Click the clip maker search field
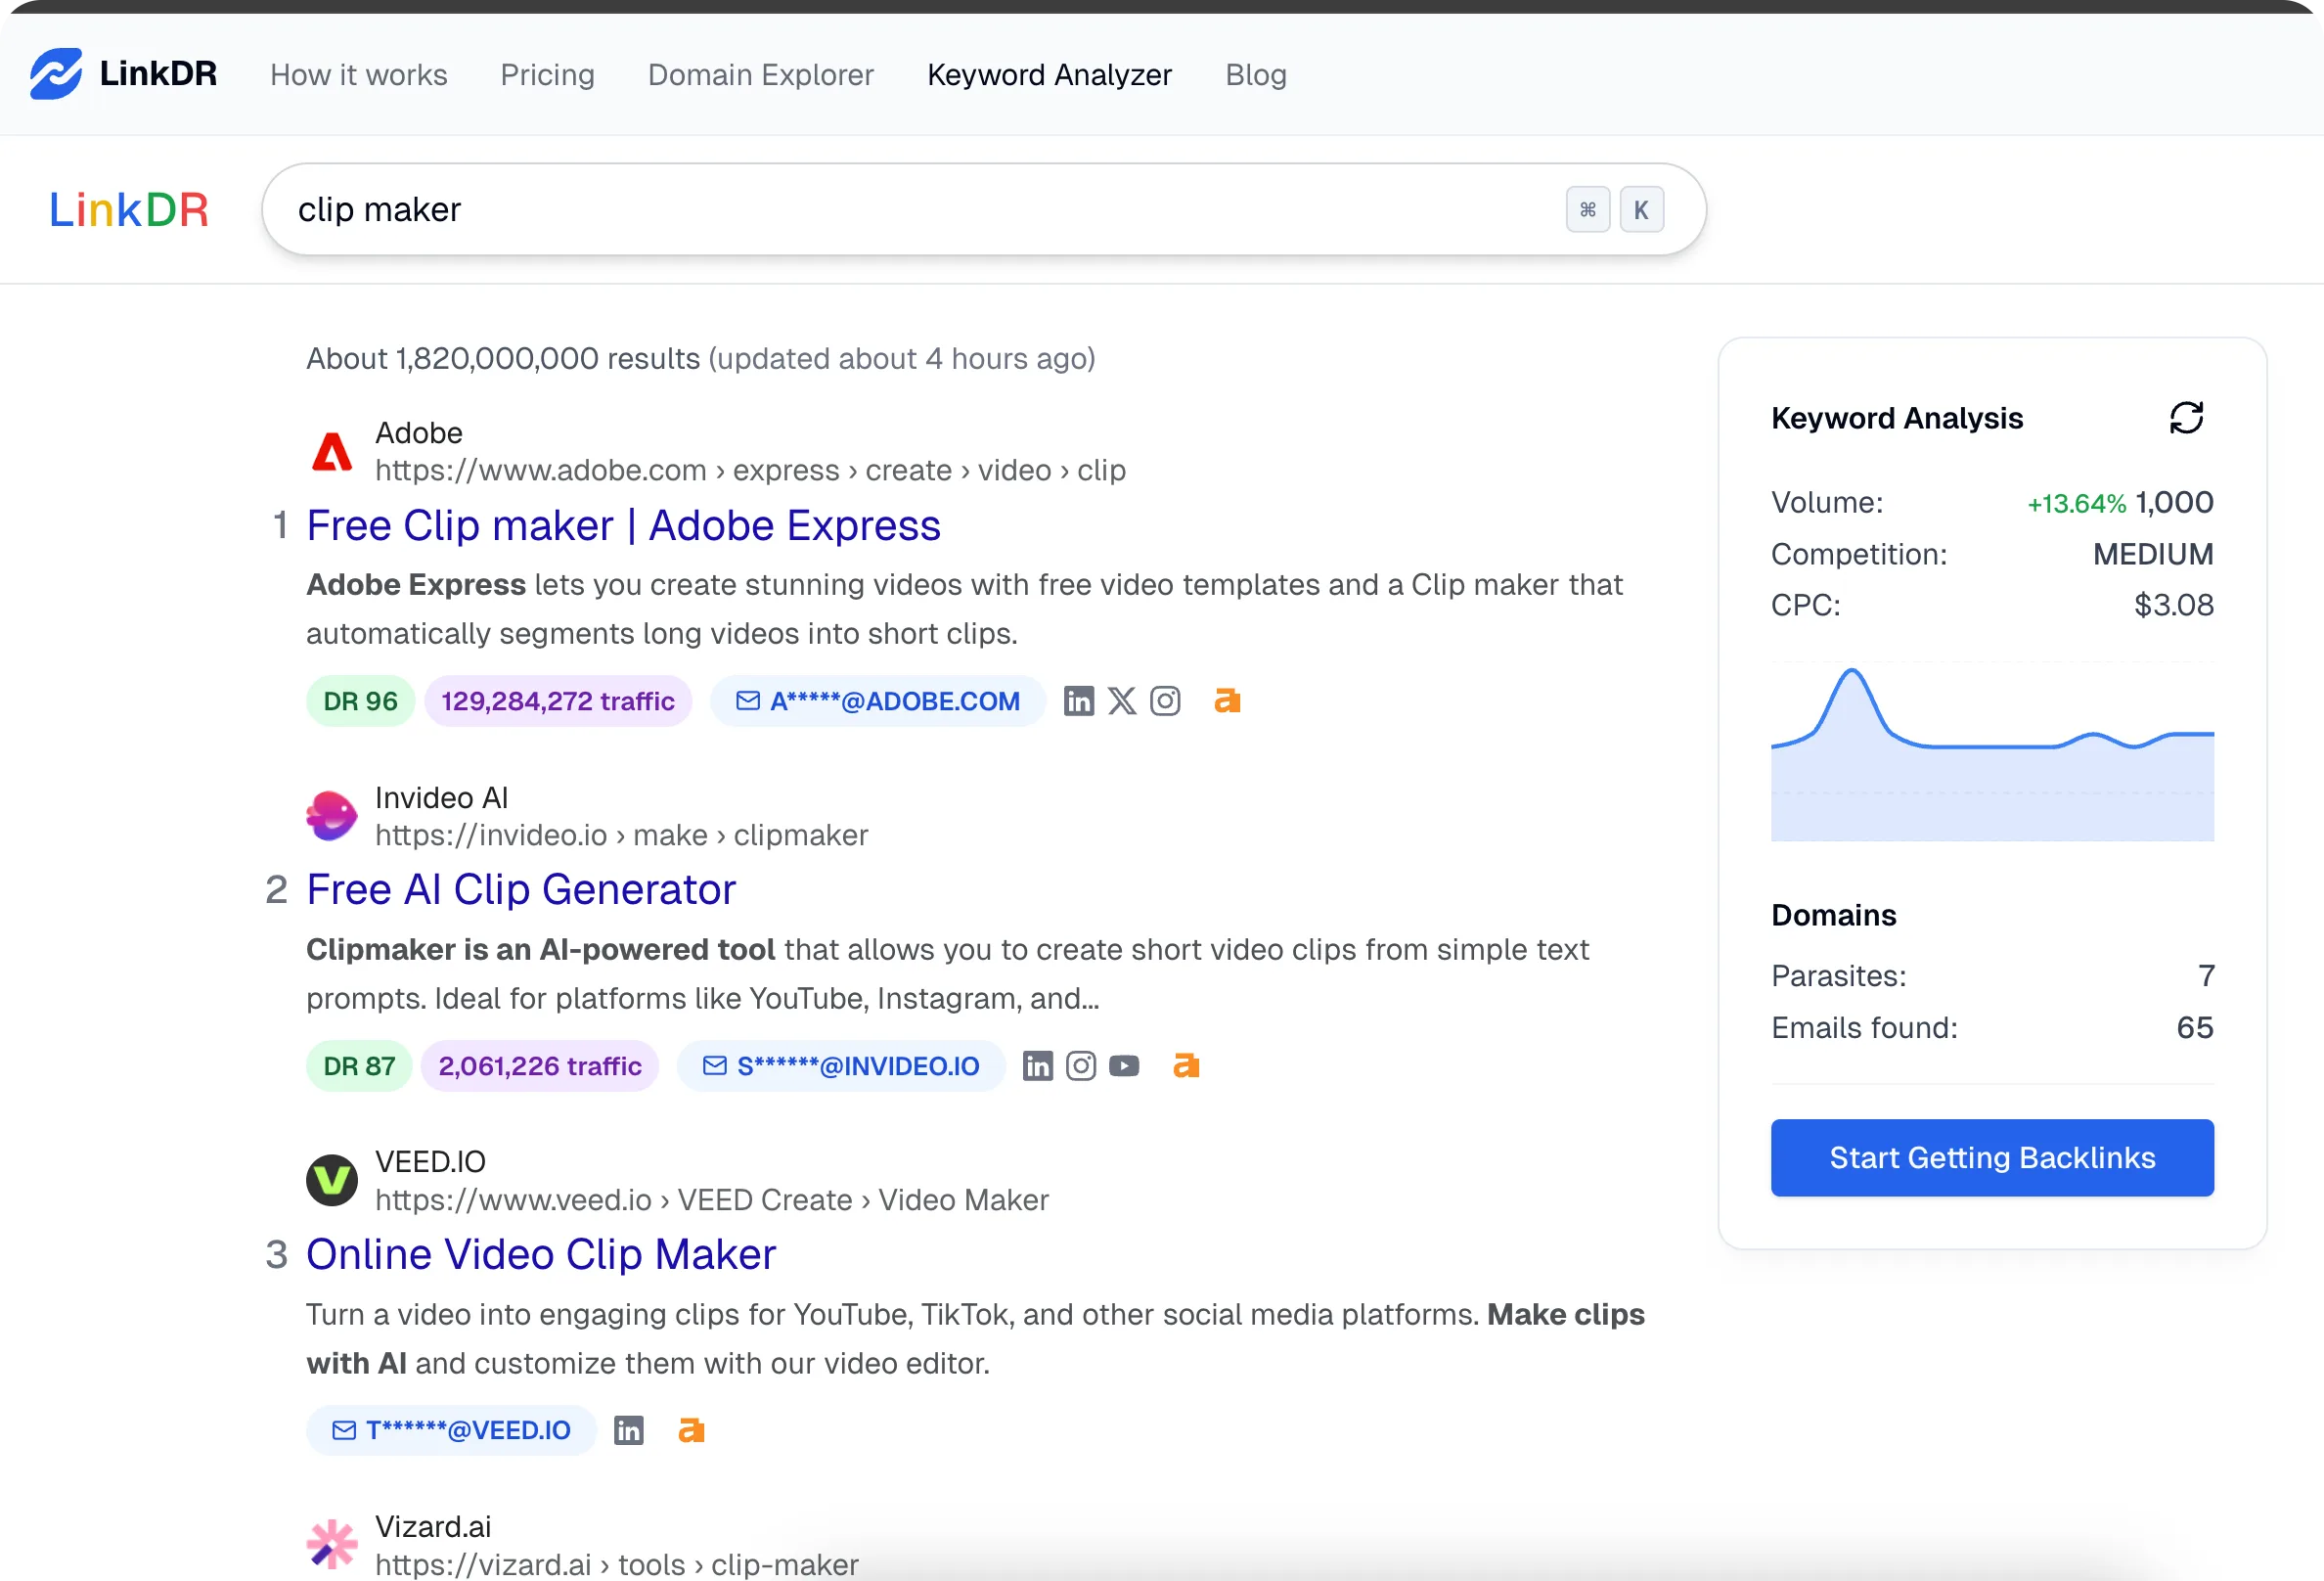Image resolution: width=2324 pixels, height=1581 pixels. 983,210
